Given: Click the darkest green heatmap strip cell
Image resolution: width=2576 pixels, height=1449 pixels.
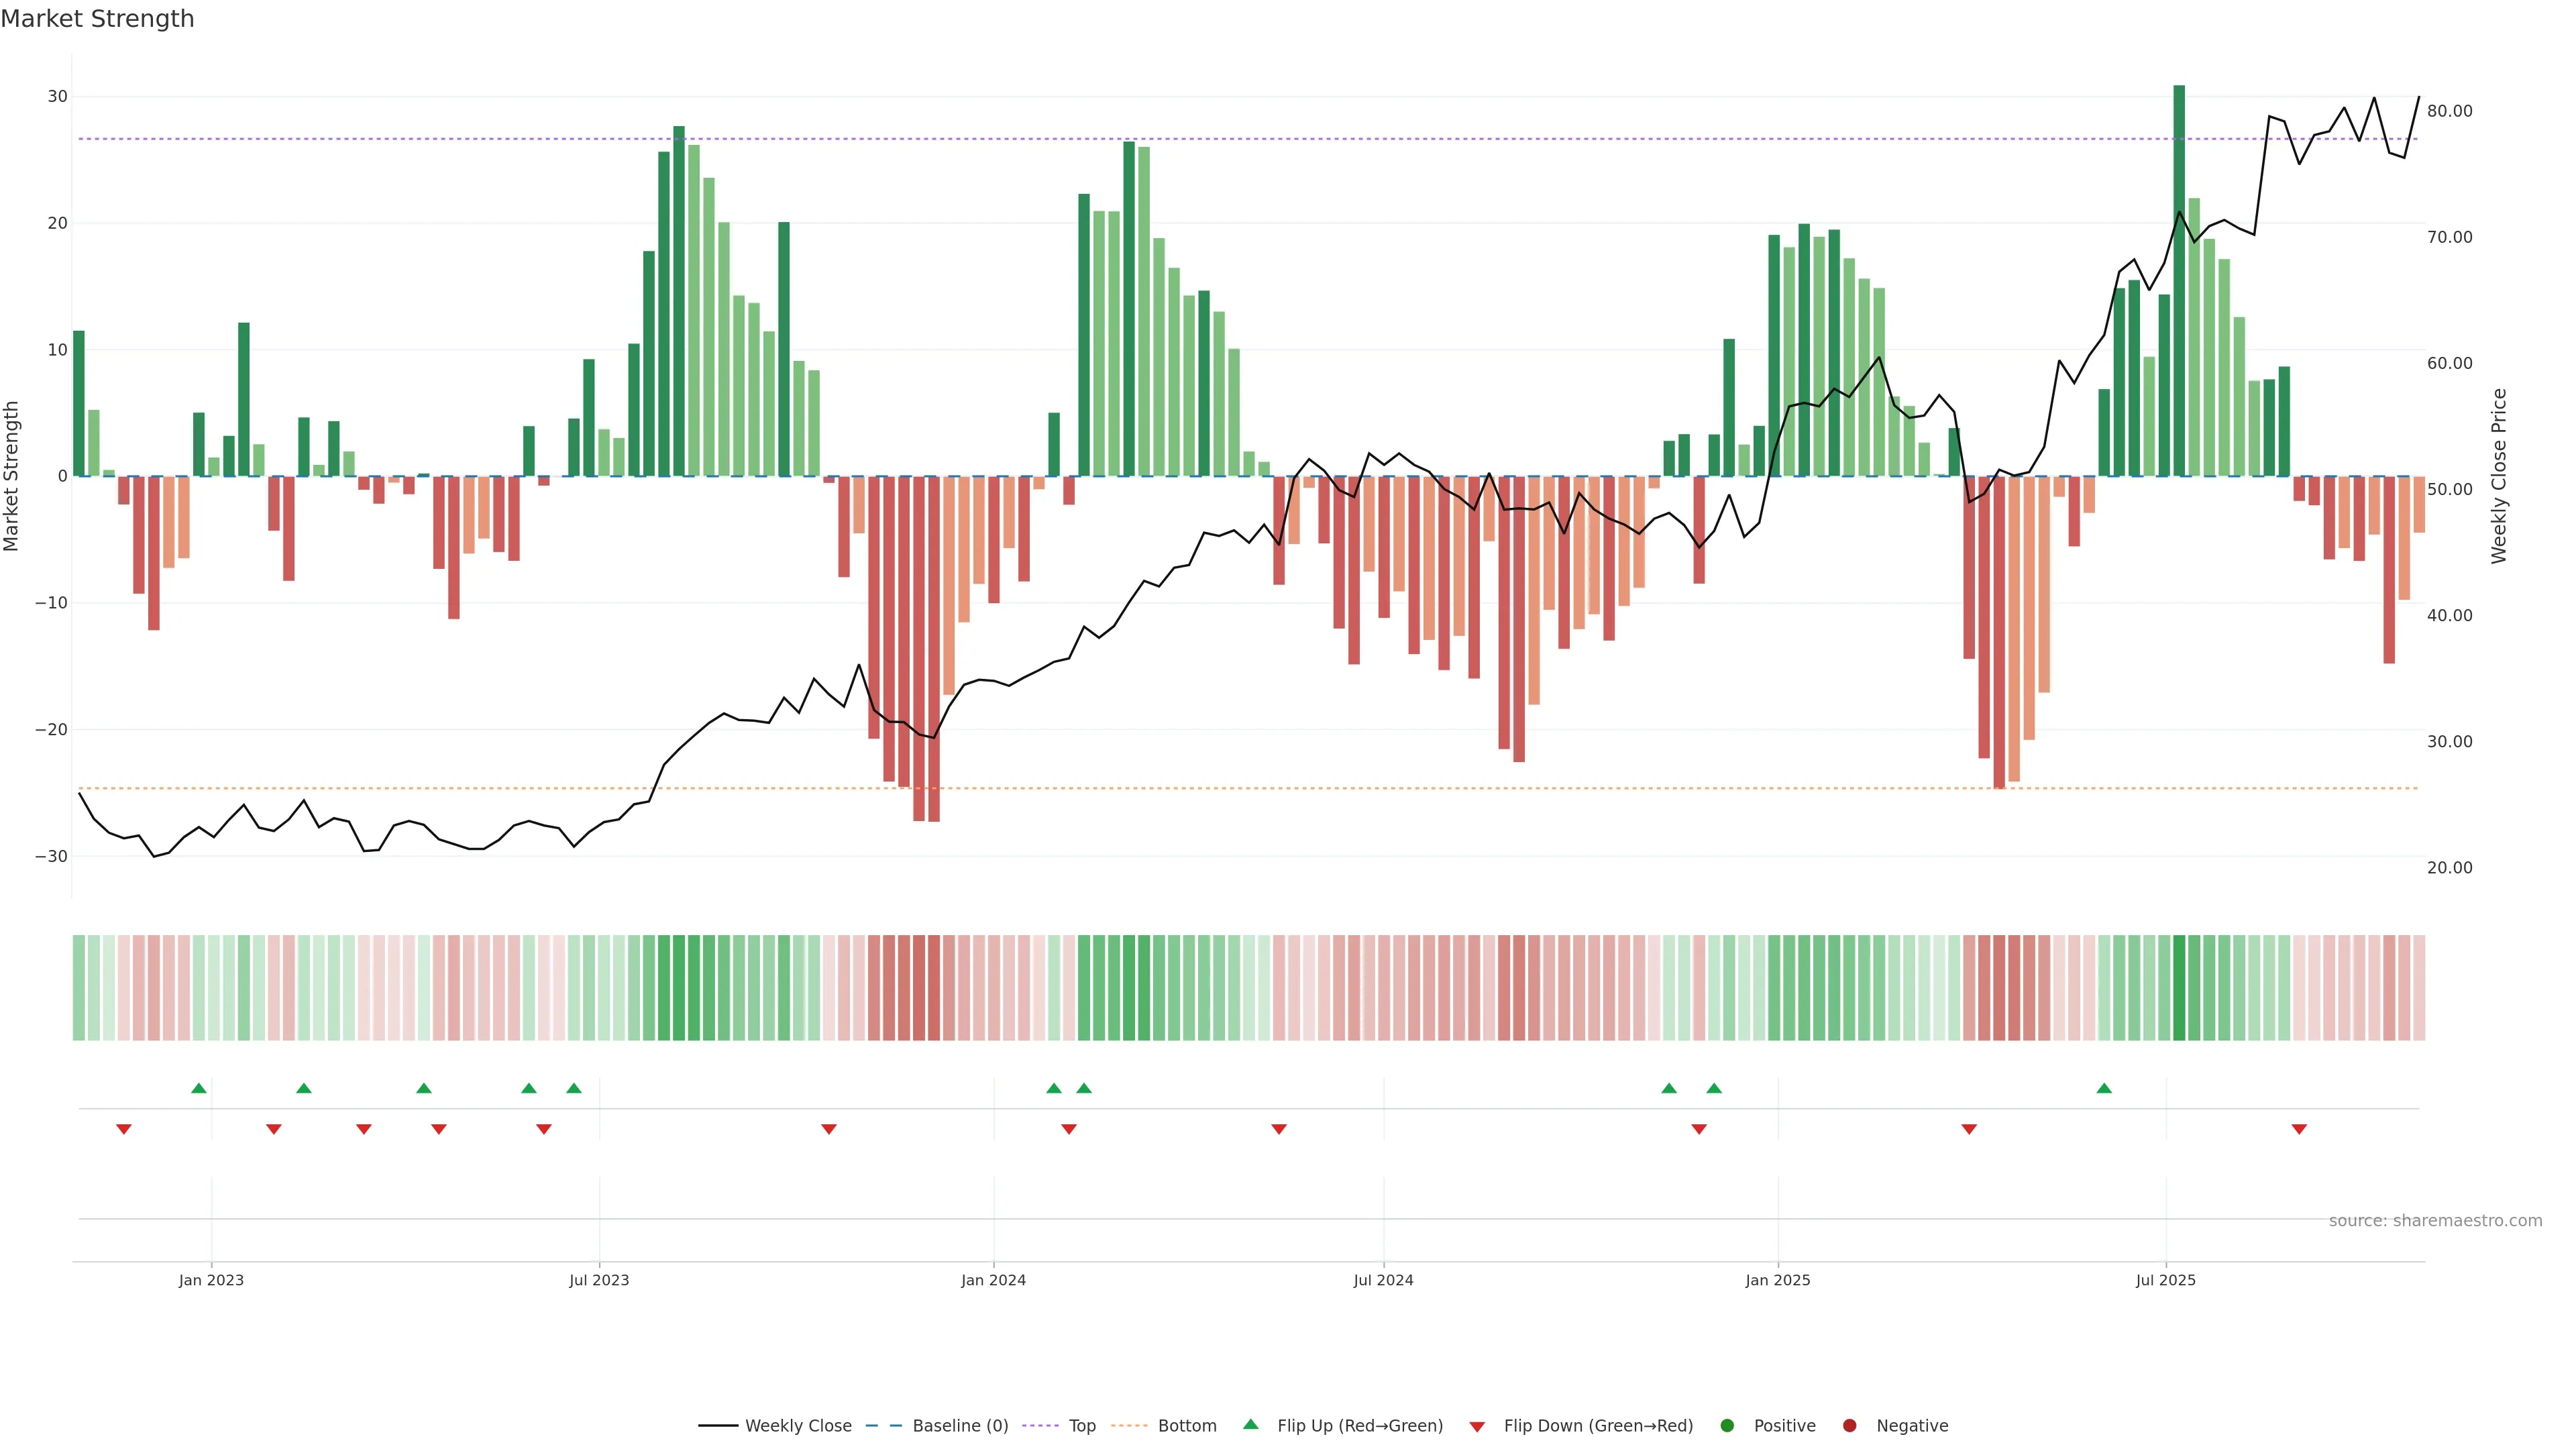Looking at the screenshot, I should point(2179,988).
